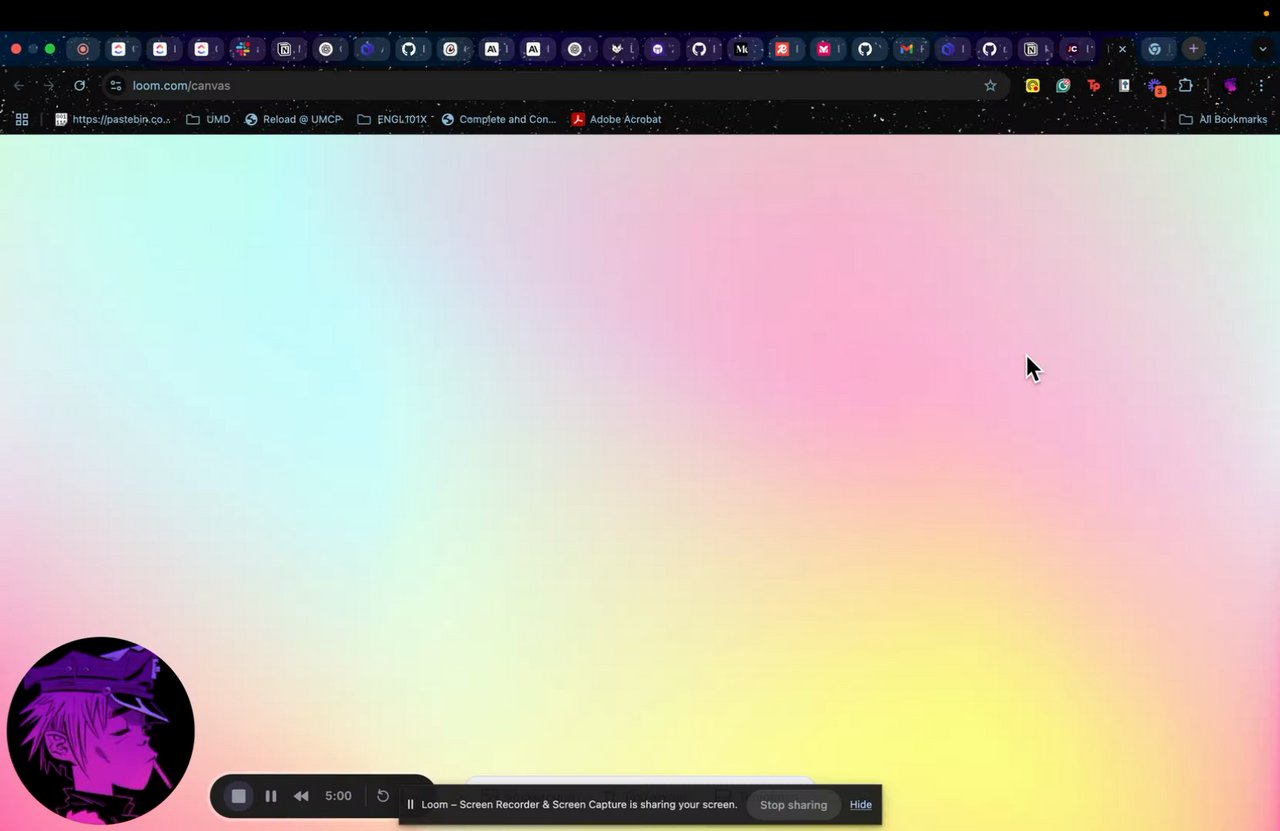
Task: Open the ENGL101X bookmarks folder
Action: point(392,119)
